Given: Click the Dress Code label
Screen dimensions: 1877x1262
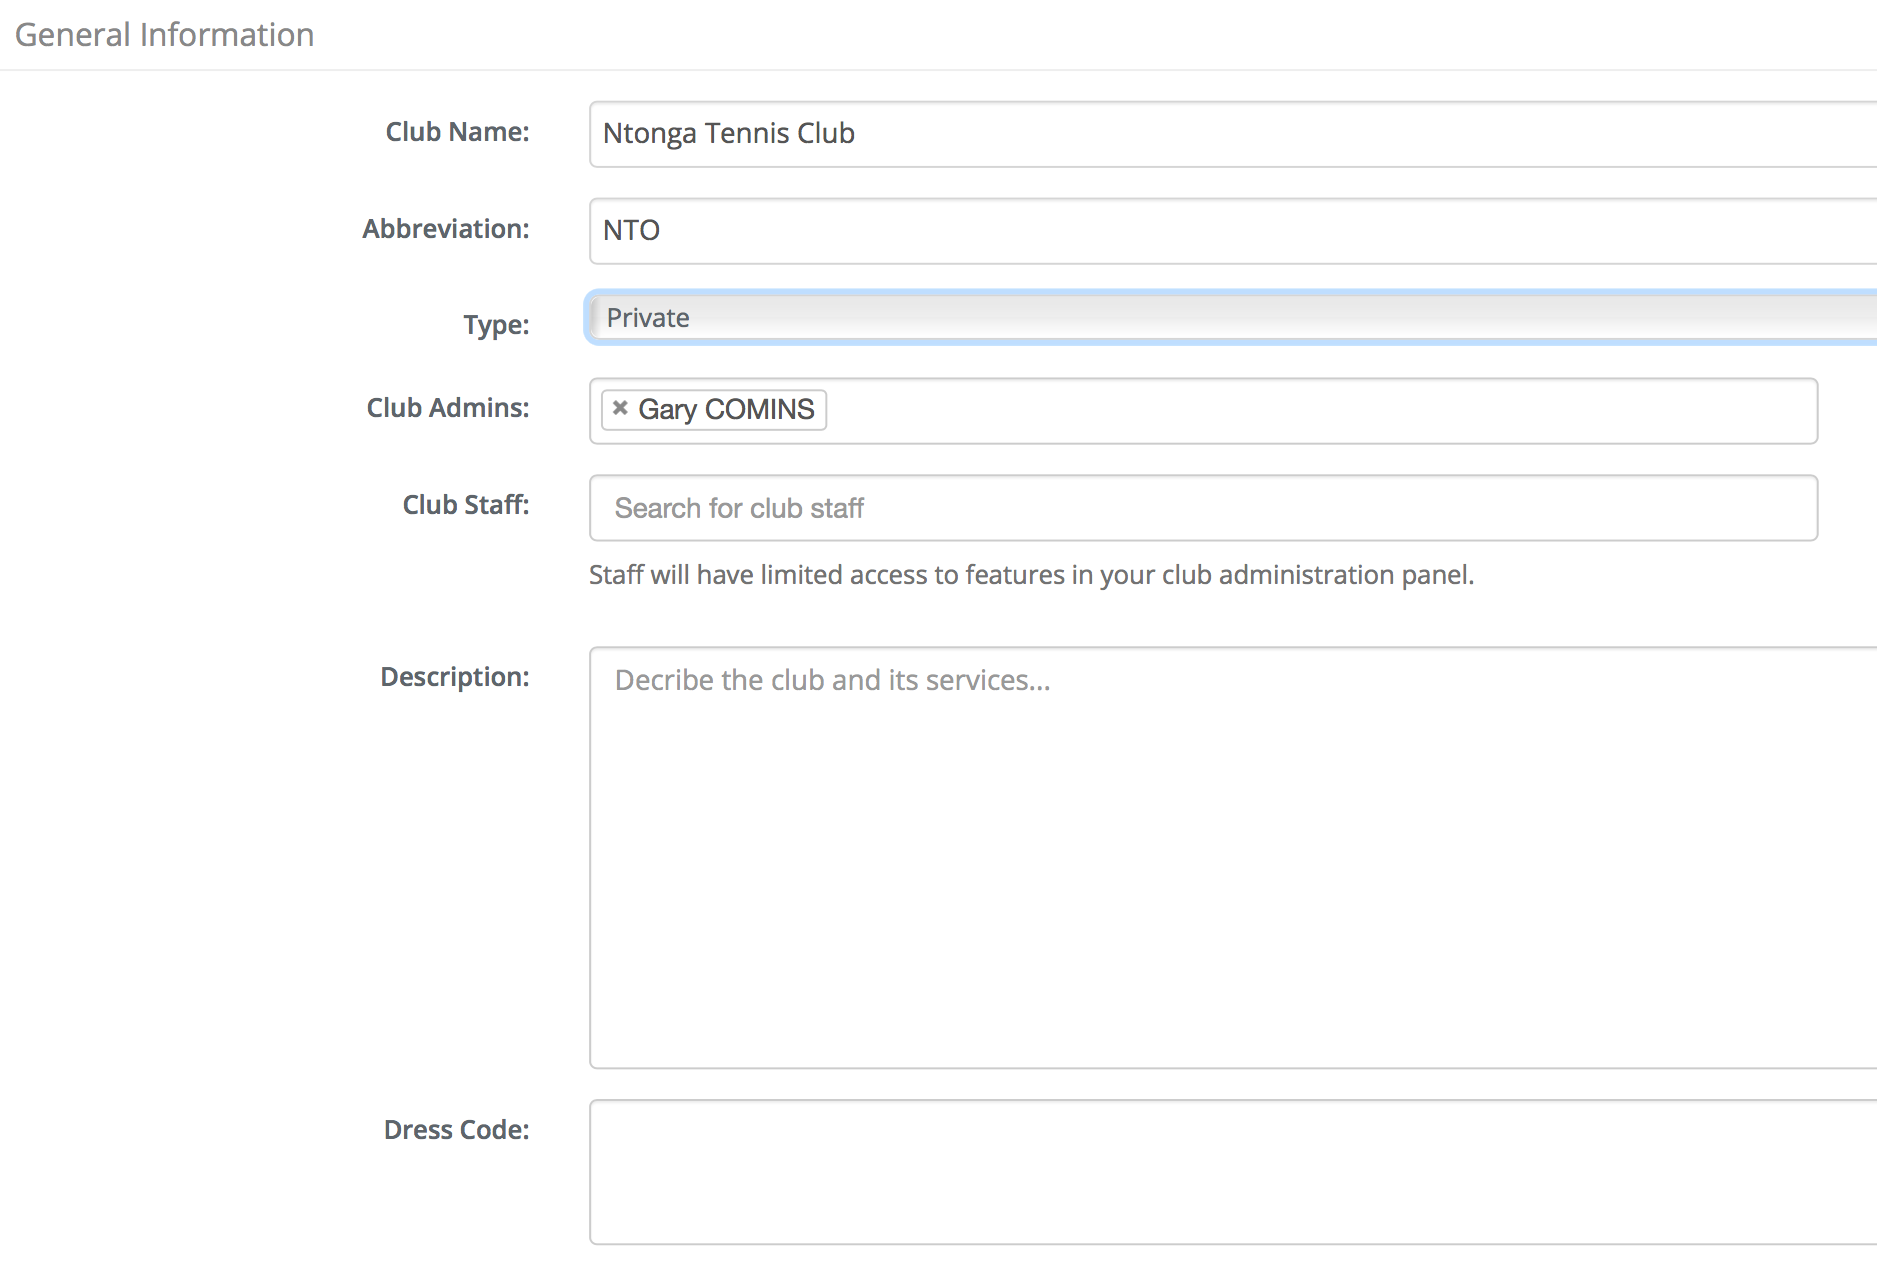Looking at the screenshot, I should tap(457, 1130).
